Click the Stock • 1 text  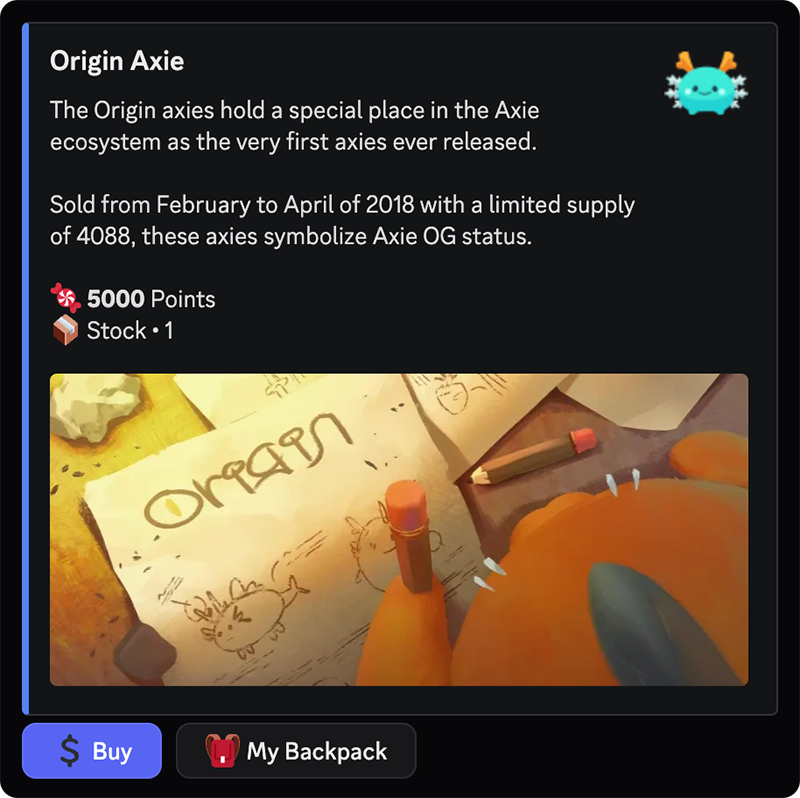pyautogui.click(x=130, y=331)
